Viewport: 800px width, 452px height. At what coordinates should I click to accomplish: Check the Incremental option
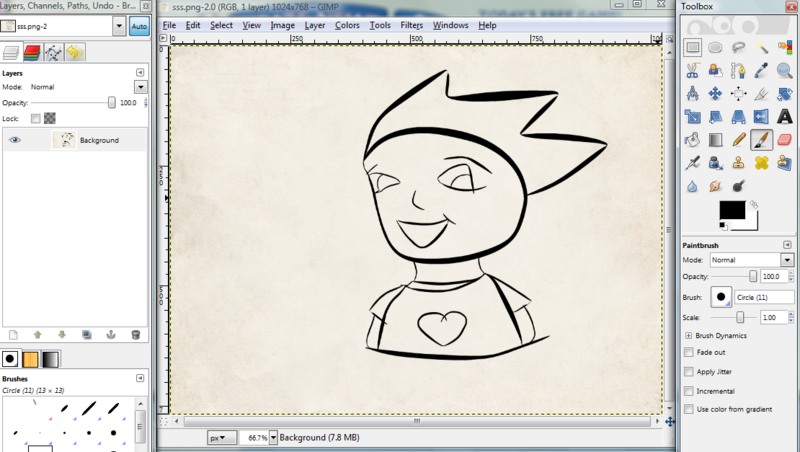tap(688, 390)
